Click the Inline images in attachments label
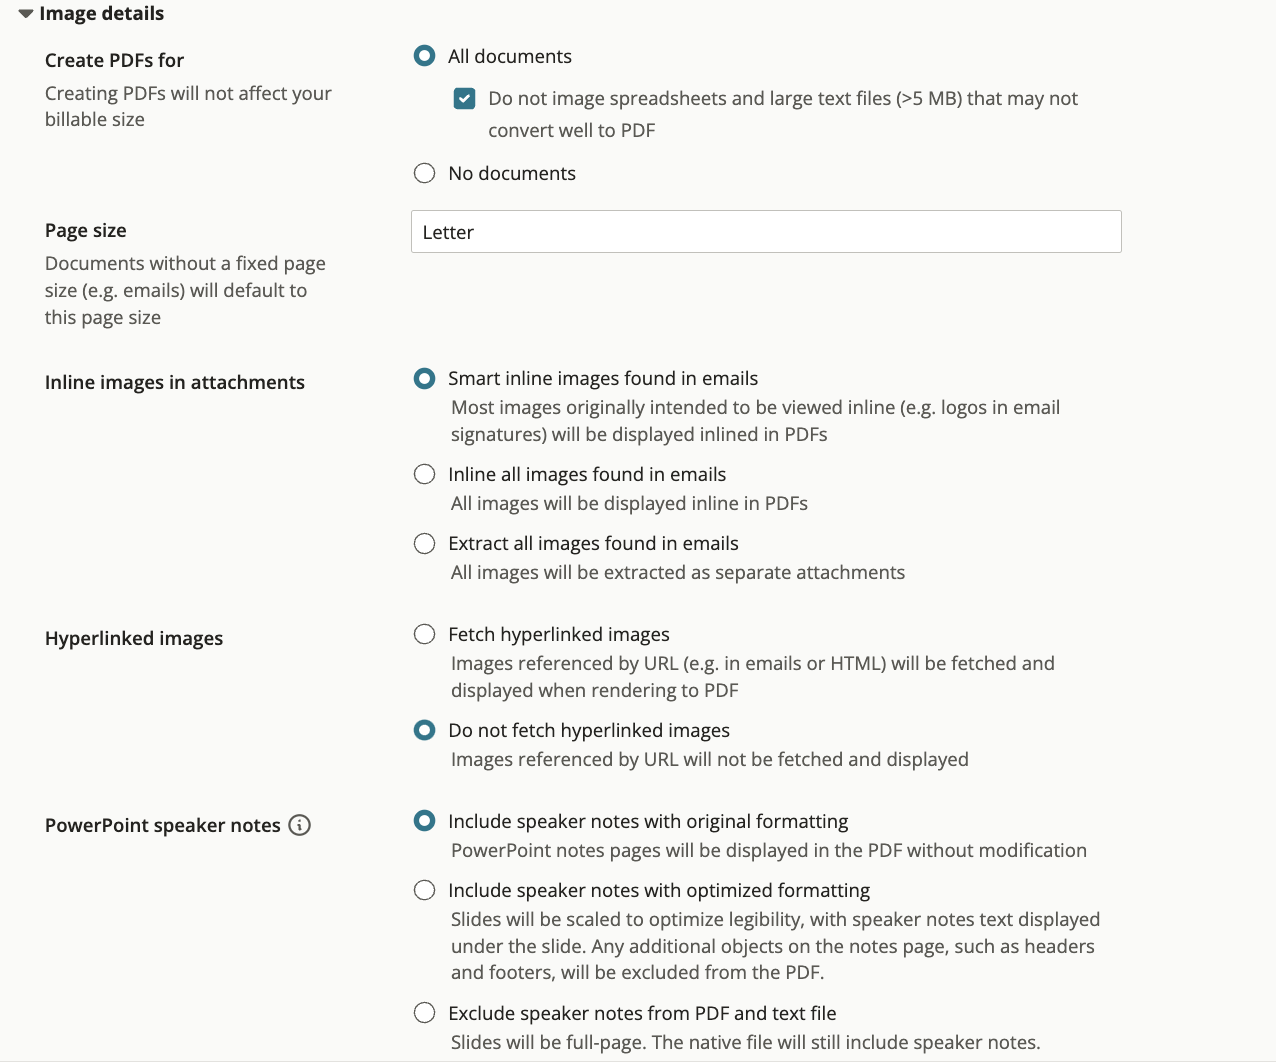1276x1064 pixels. (175, 382)
